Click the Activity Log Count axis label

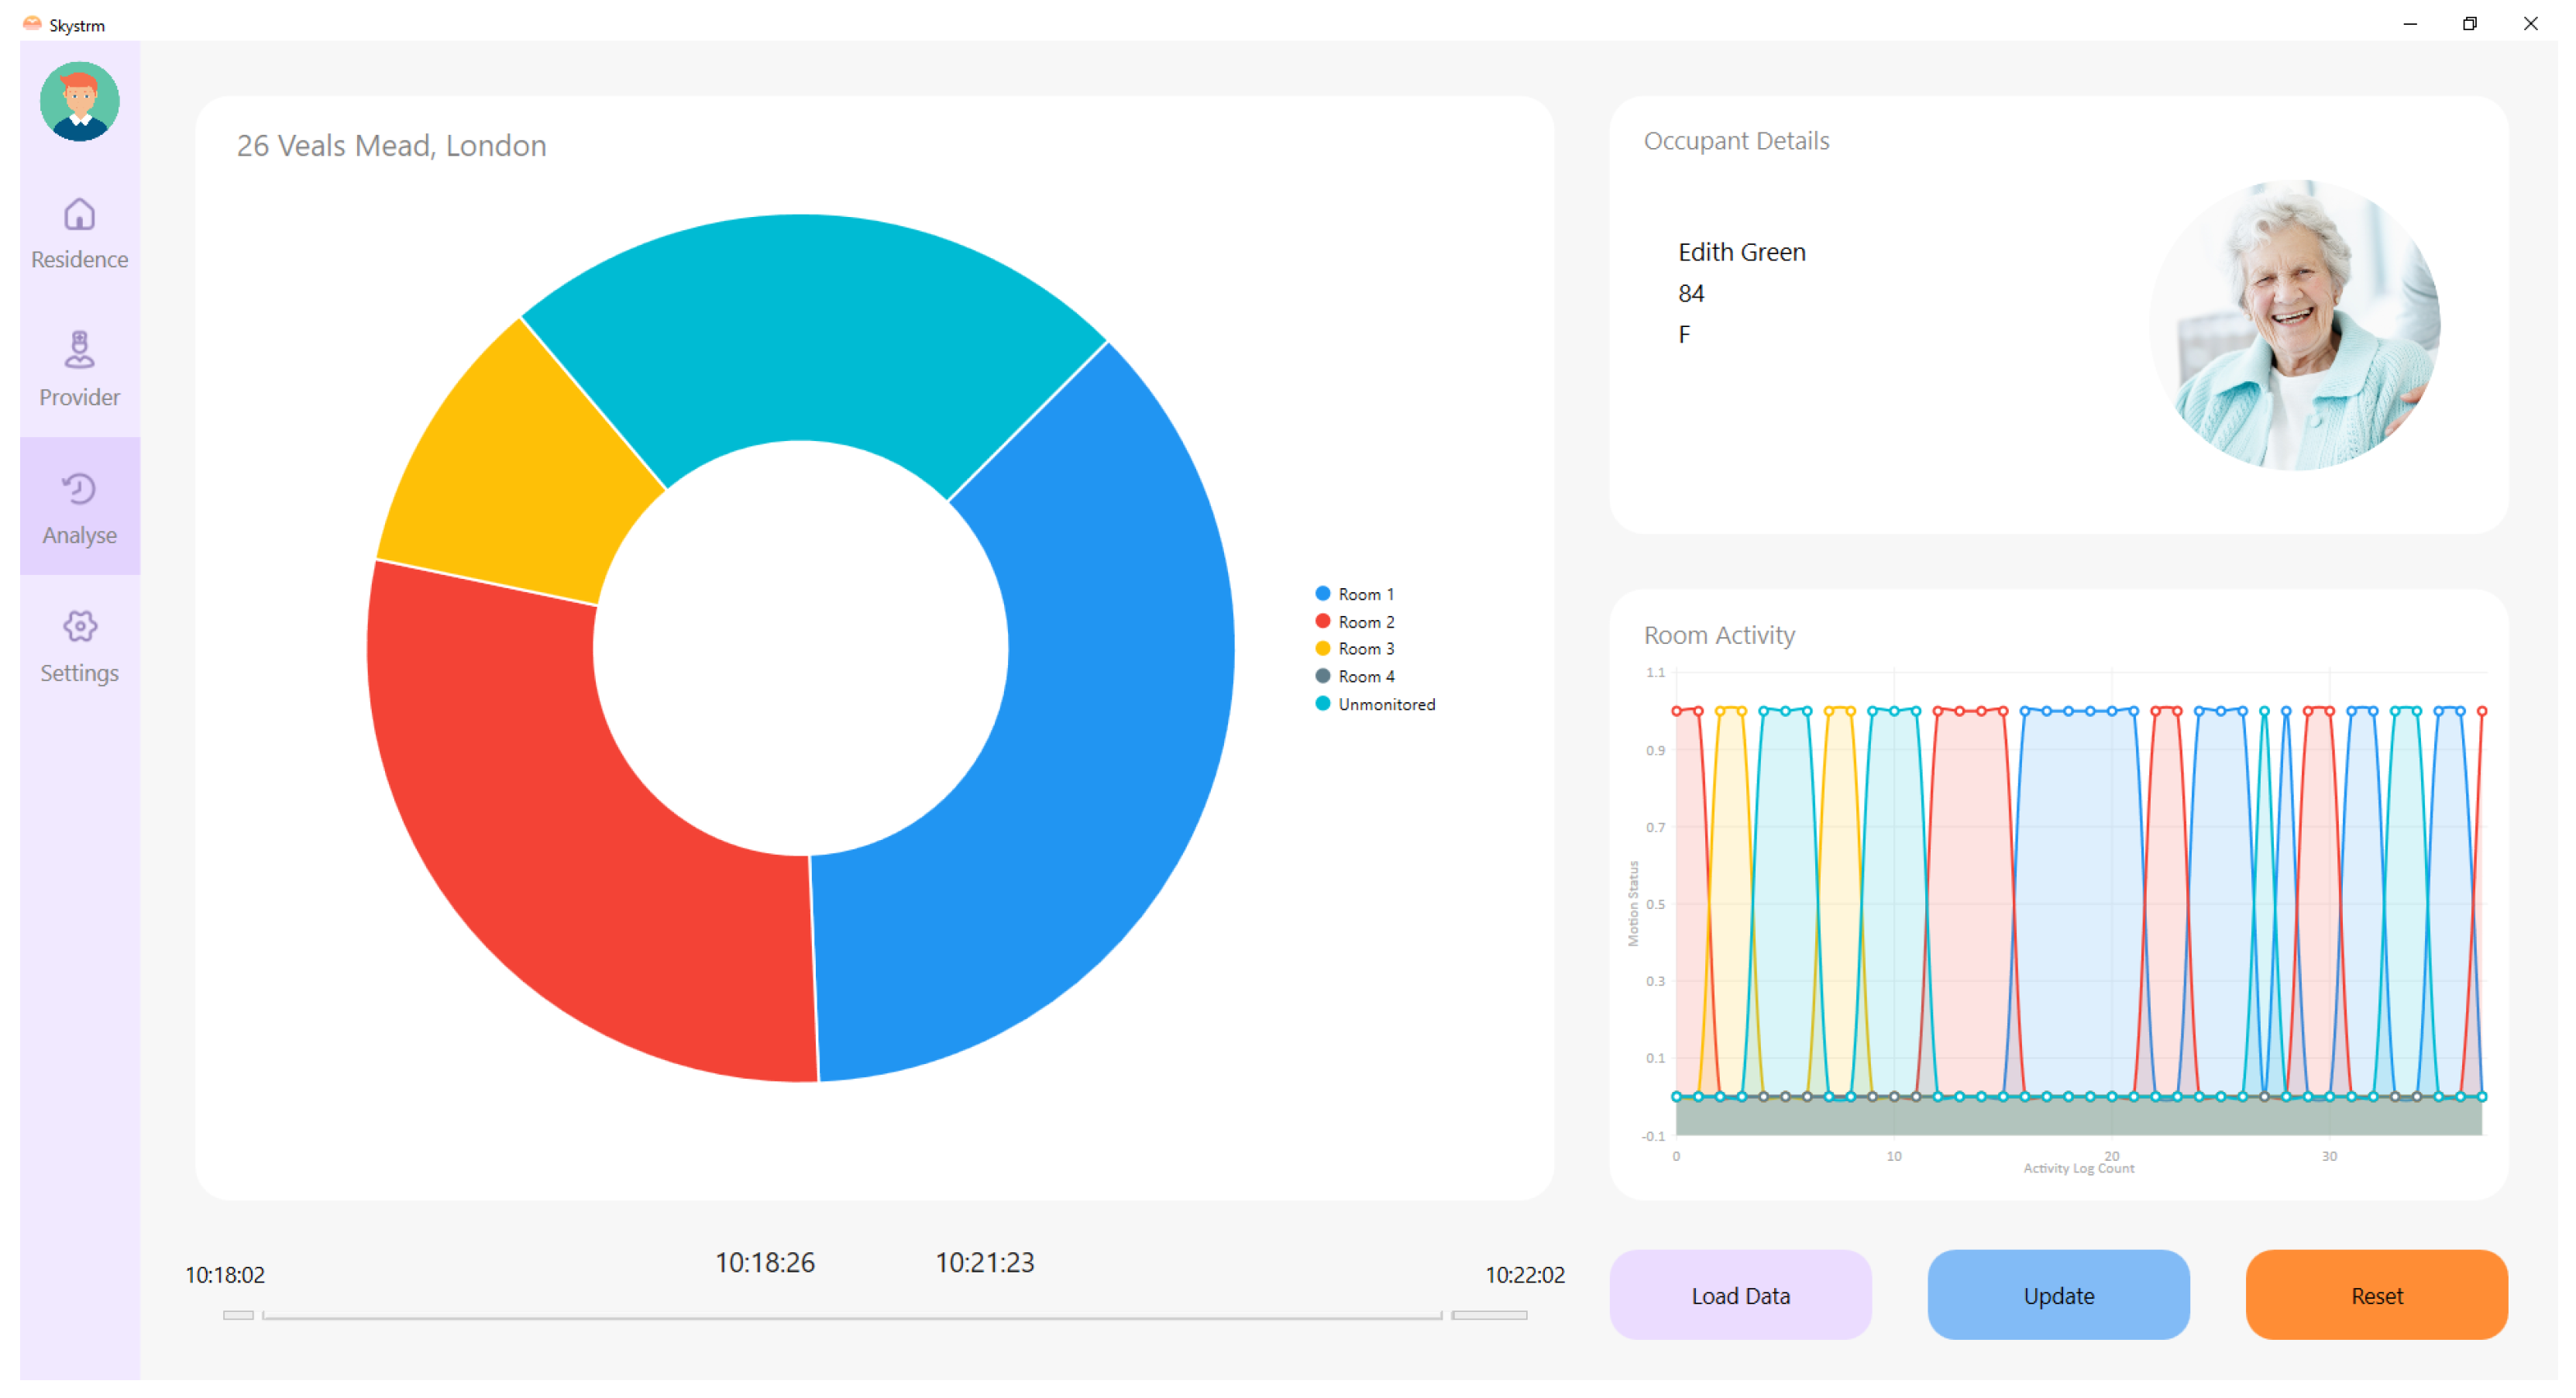(2078, 1169)
